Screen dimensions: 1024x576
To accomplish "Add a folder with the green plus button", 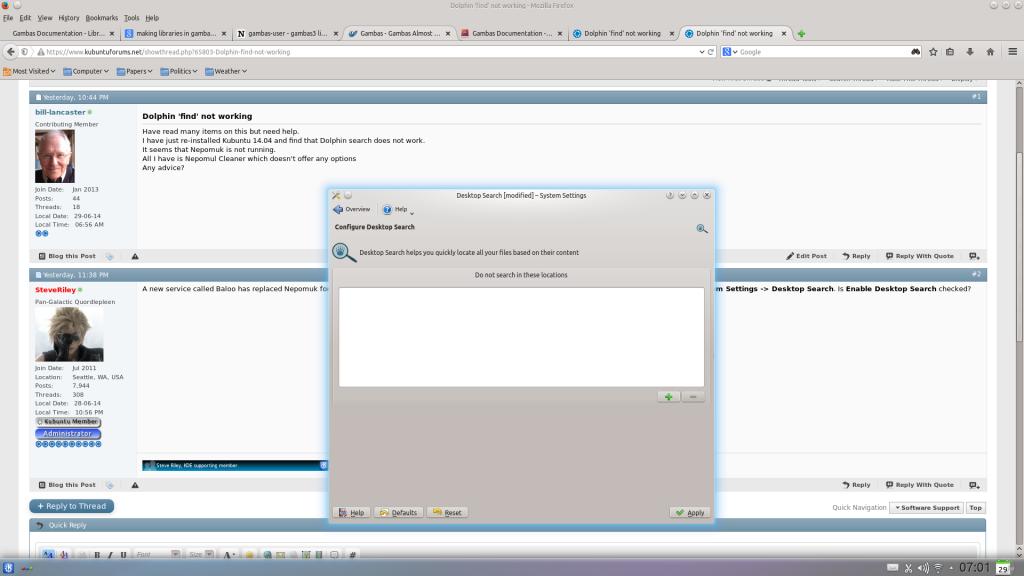I will pos(668,397).
